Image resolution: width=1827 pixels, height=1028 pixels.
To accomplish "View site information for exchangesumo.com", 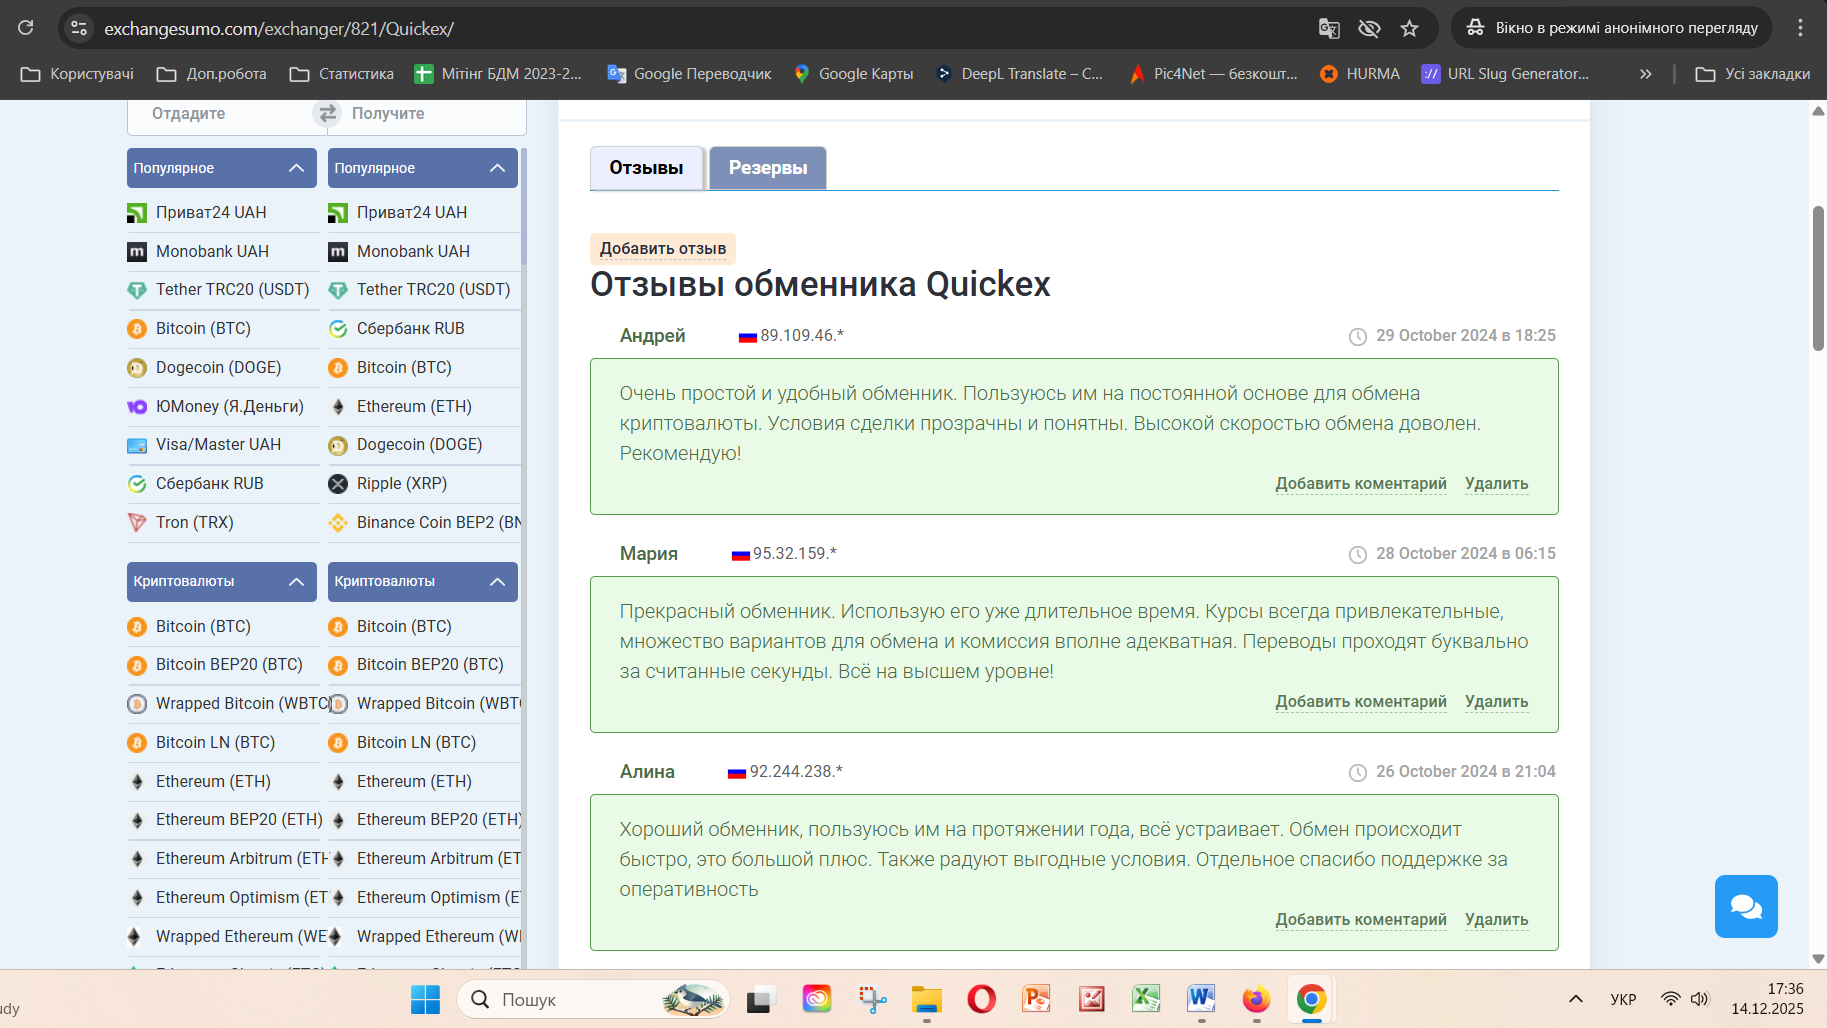I will (x=80, y=28).
